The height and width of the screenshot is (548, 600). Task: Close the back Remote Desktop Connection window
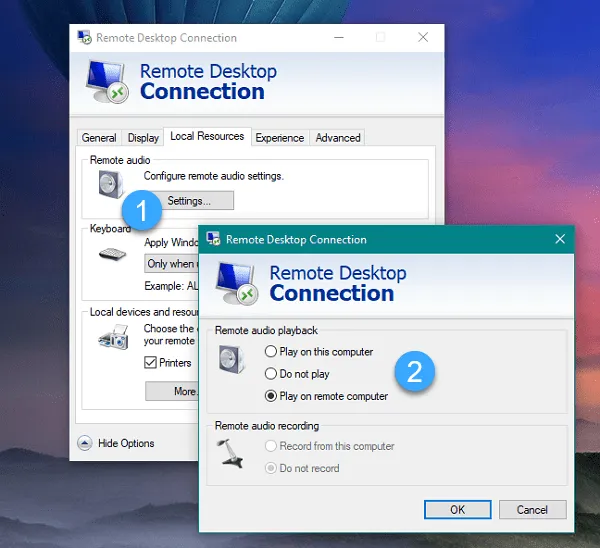[423, 37]
